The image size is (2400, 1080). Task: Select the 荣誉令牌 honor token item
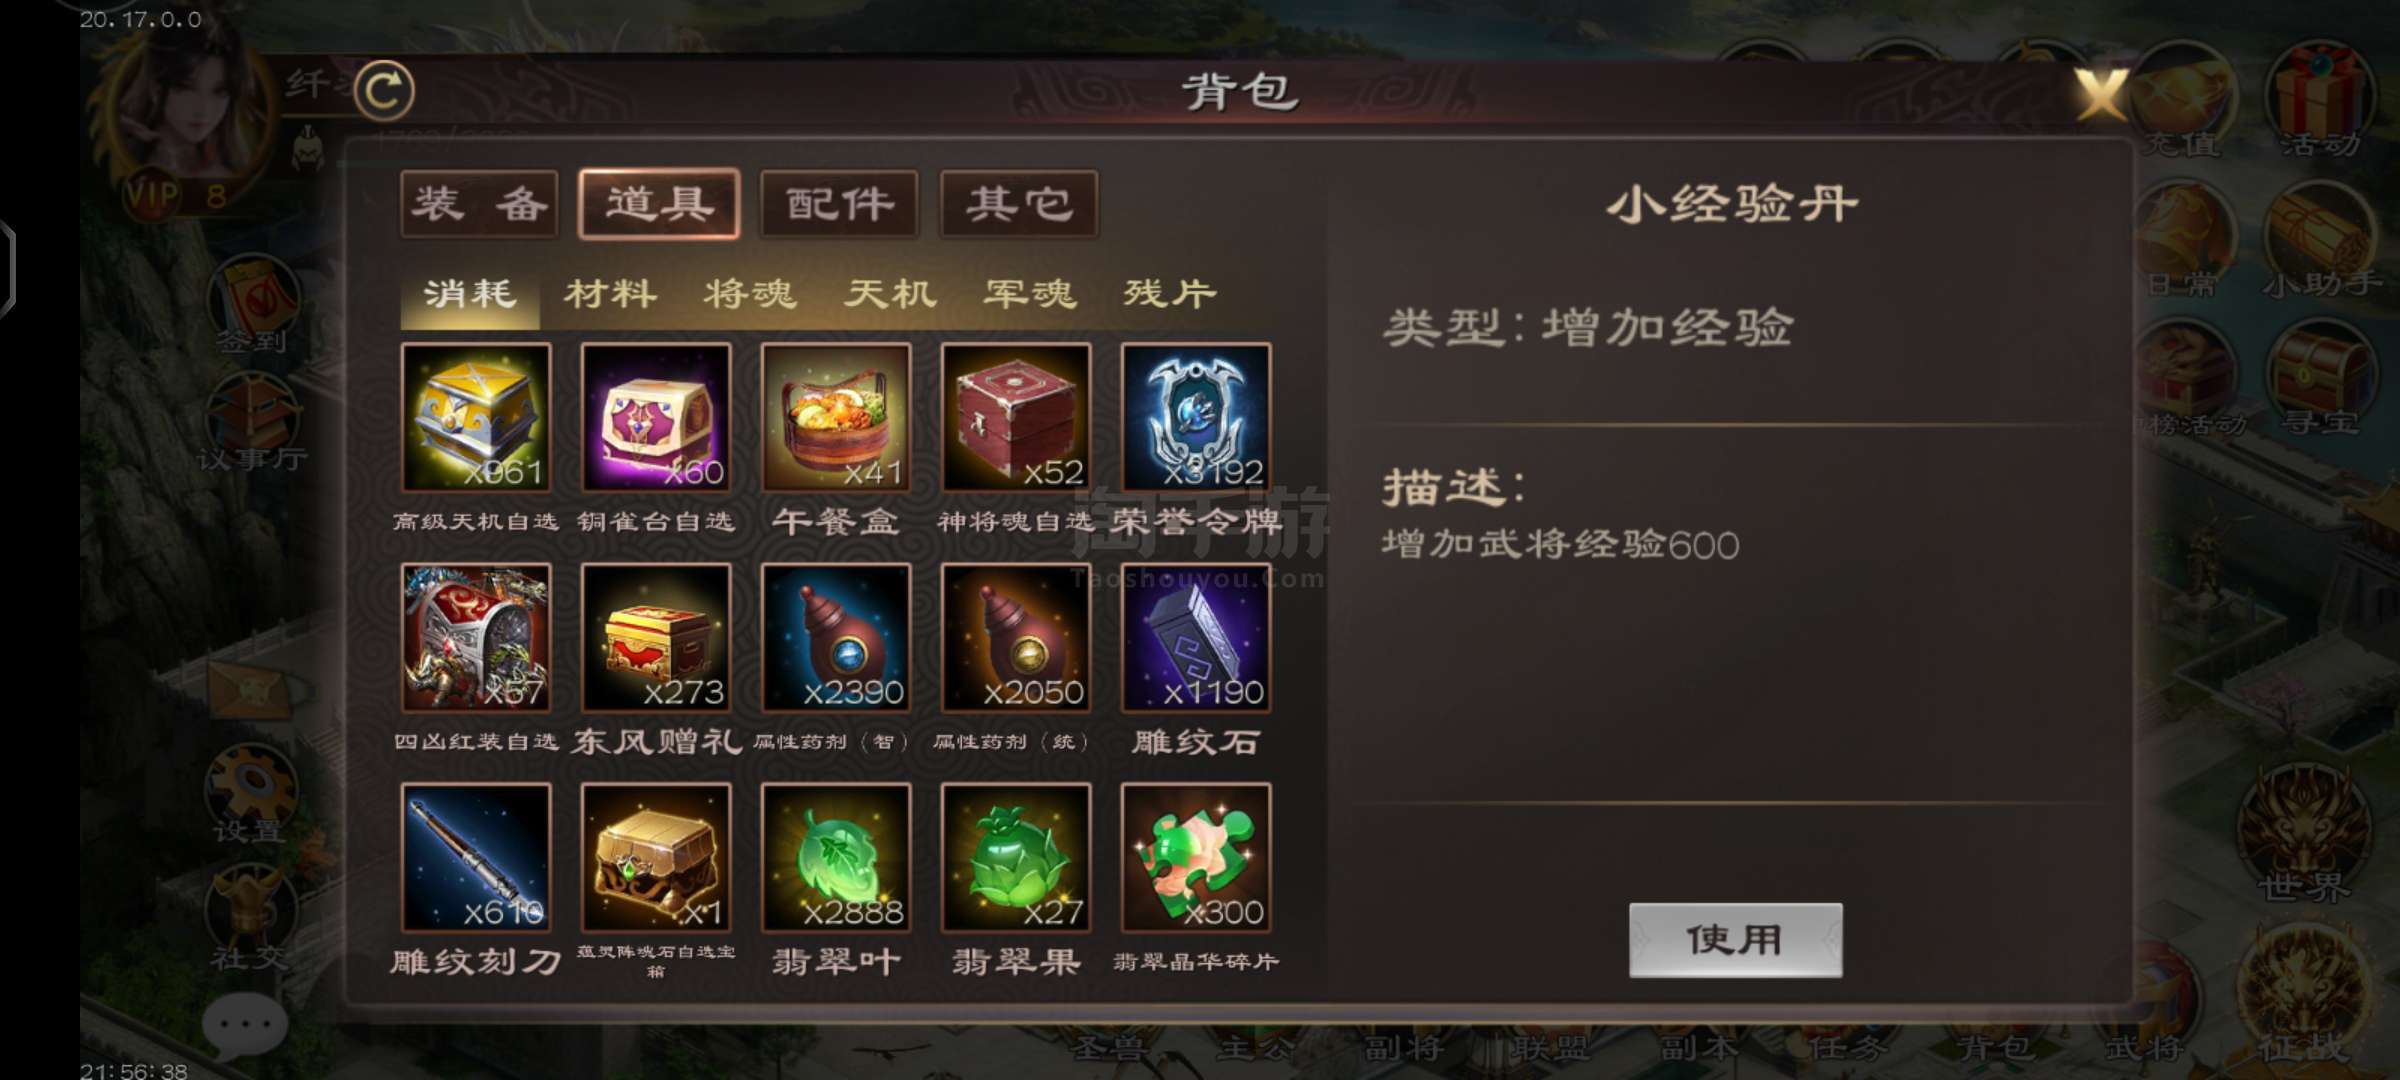pyautogui.click(x=1196, y=417)
